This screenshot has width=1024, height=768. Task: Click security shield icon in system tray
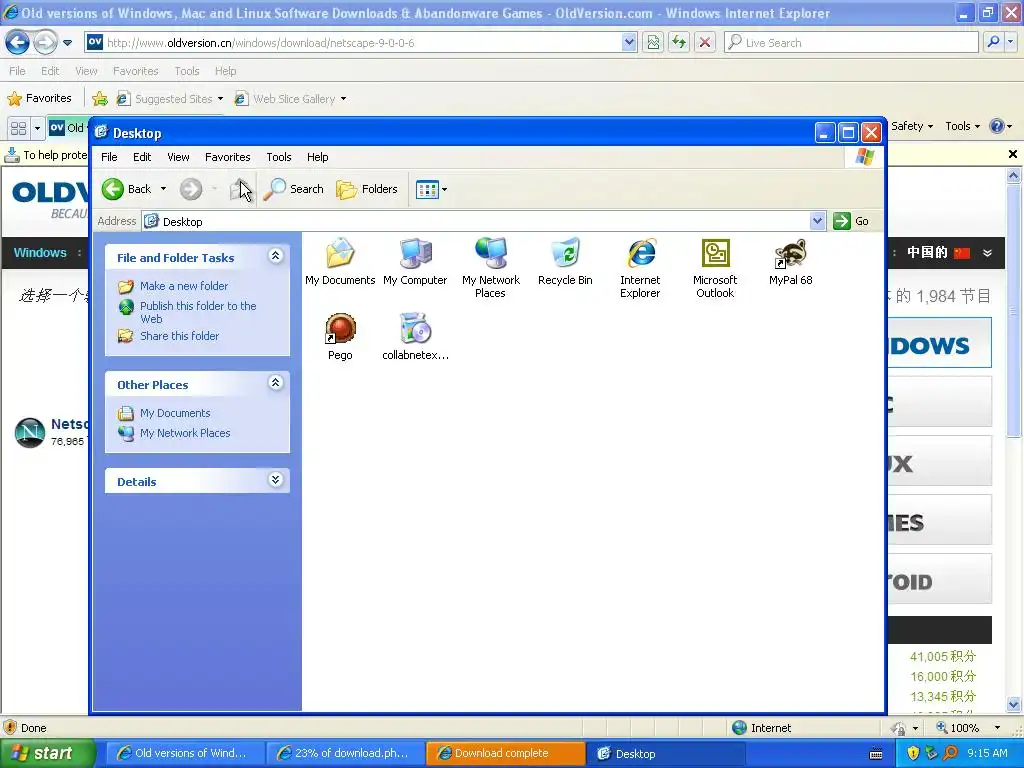pos(913,753)
